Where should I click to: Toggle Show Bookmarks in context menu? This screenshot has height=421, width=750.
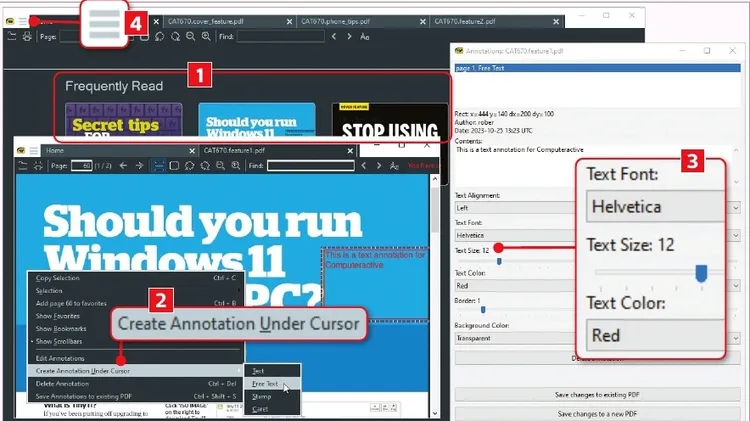click(135, 329)
